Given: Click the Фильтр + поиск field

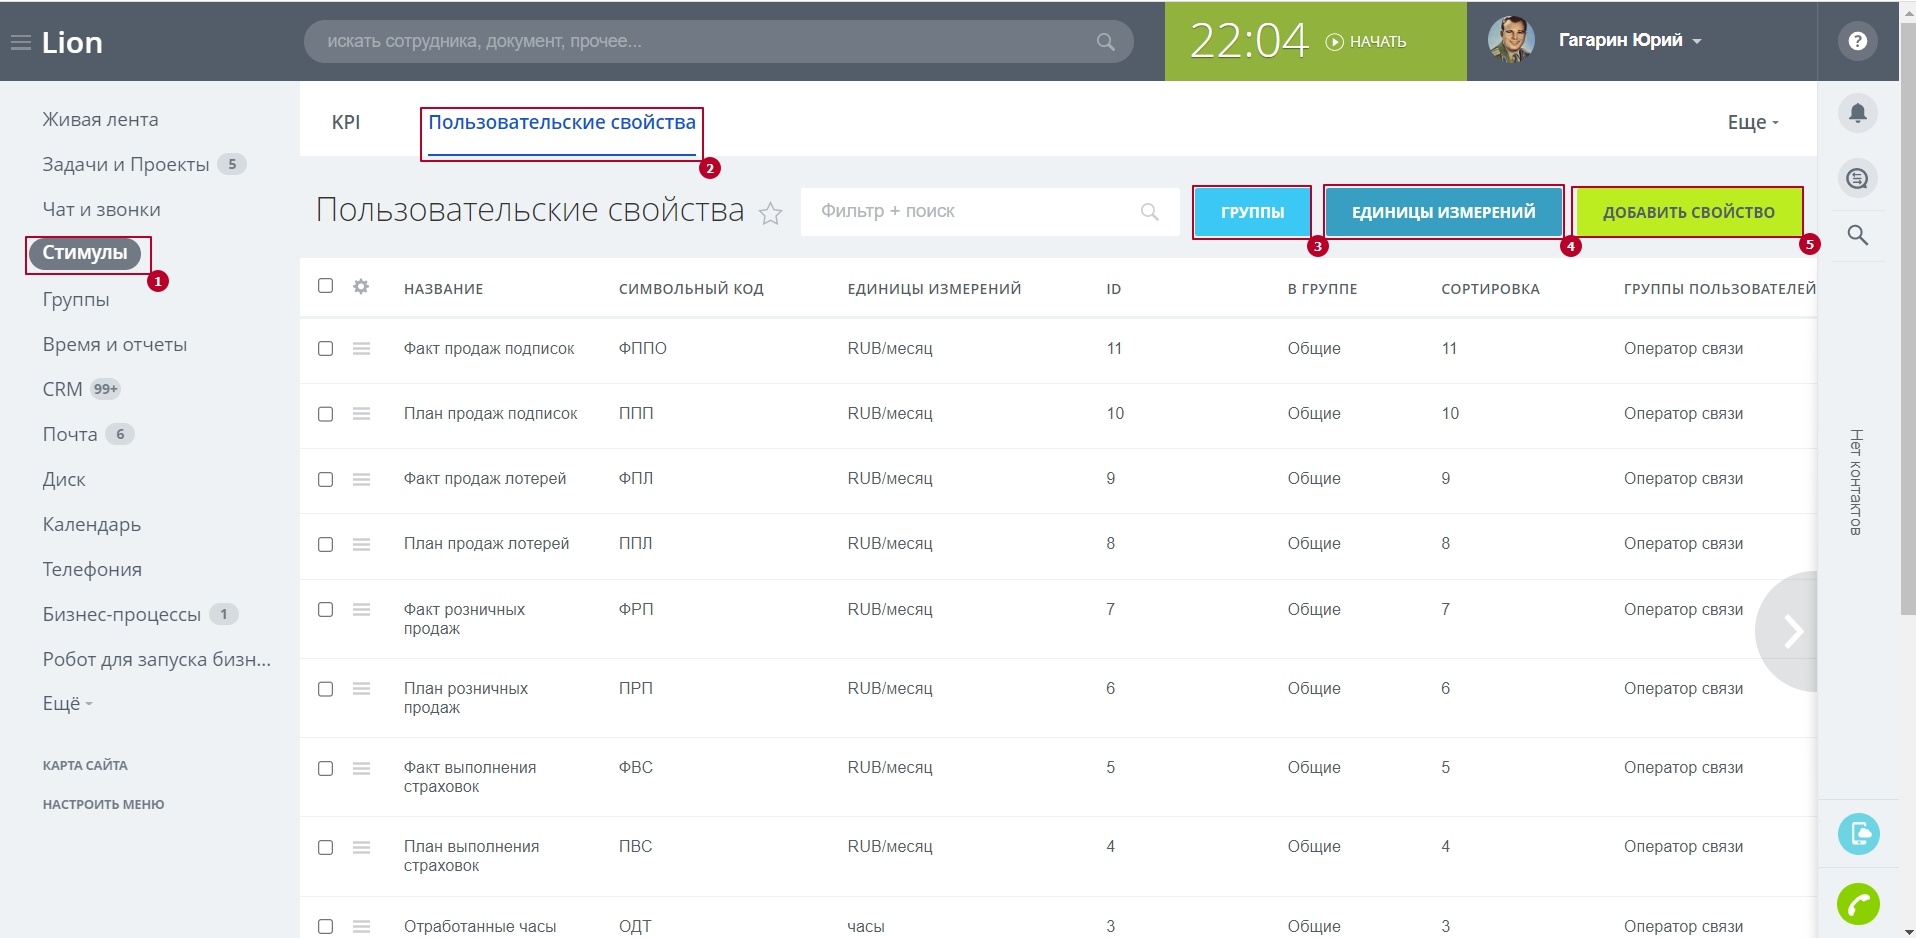Looking at the screenshot, I should click(x=988, y=212).
